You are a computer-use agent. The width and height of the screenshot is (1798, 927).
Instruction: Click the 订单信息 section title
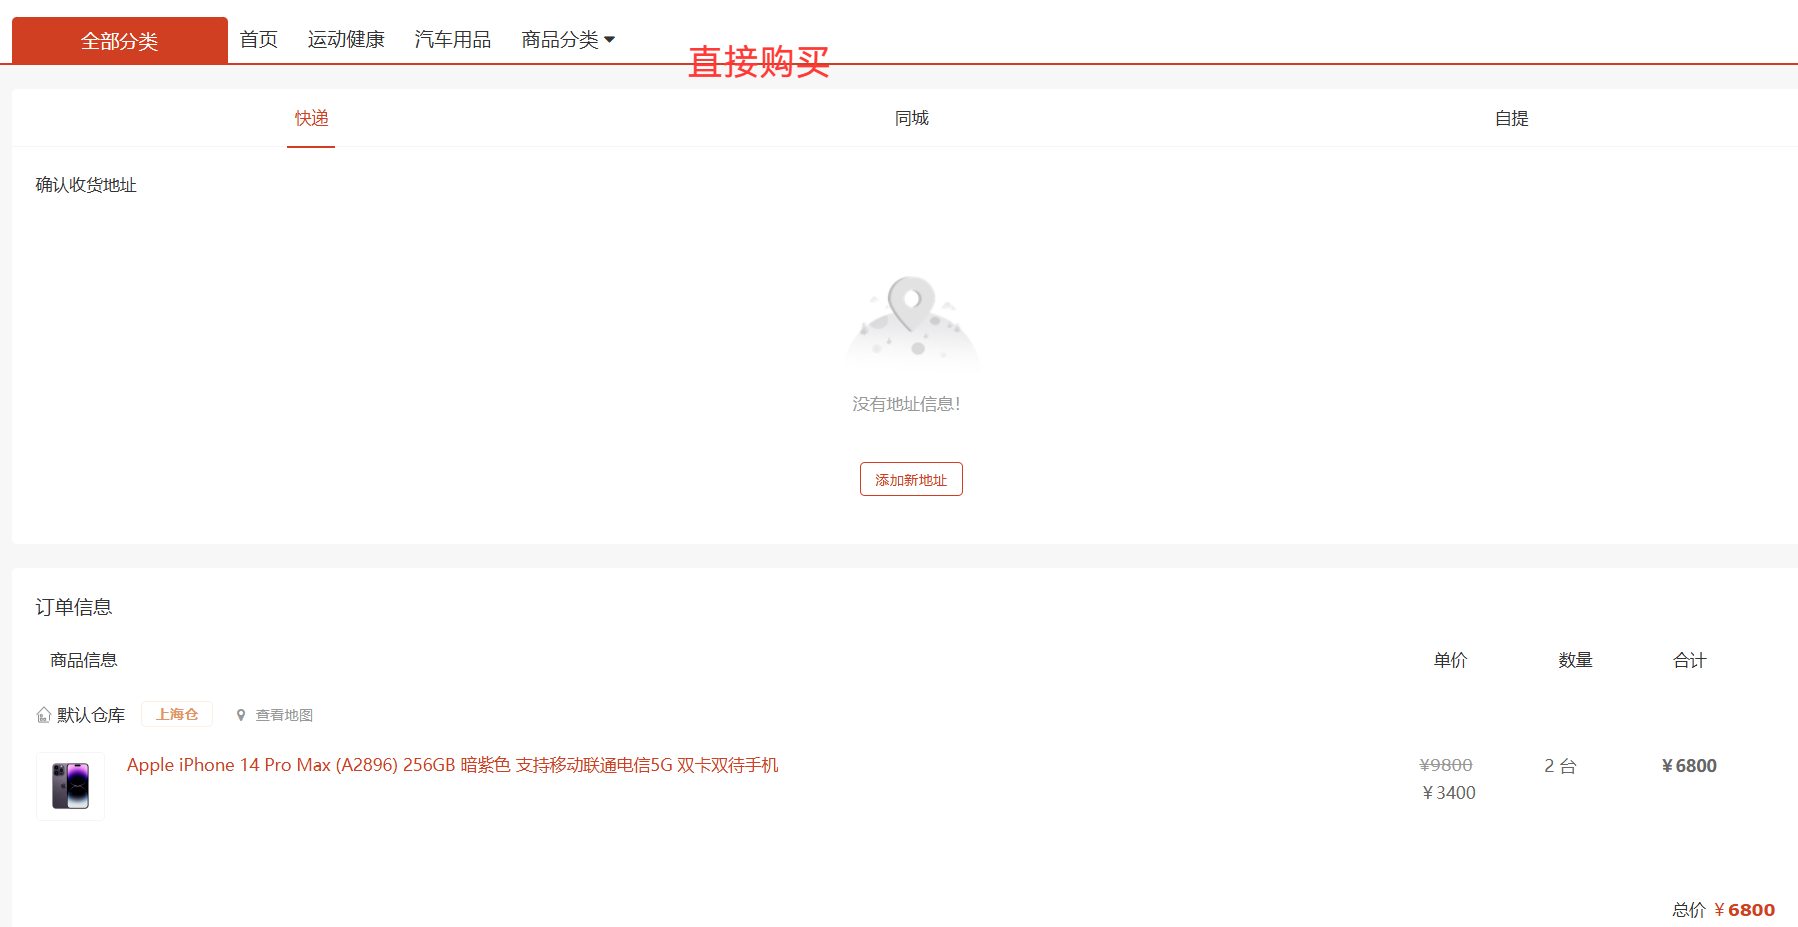click(x=74, y=607)
